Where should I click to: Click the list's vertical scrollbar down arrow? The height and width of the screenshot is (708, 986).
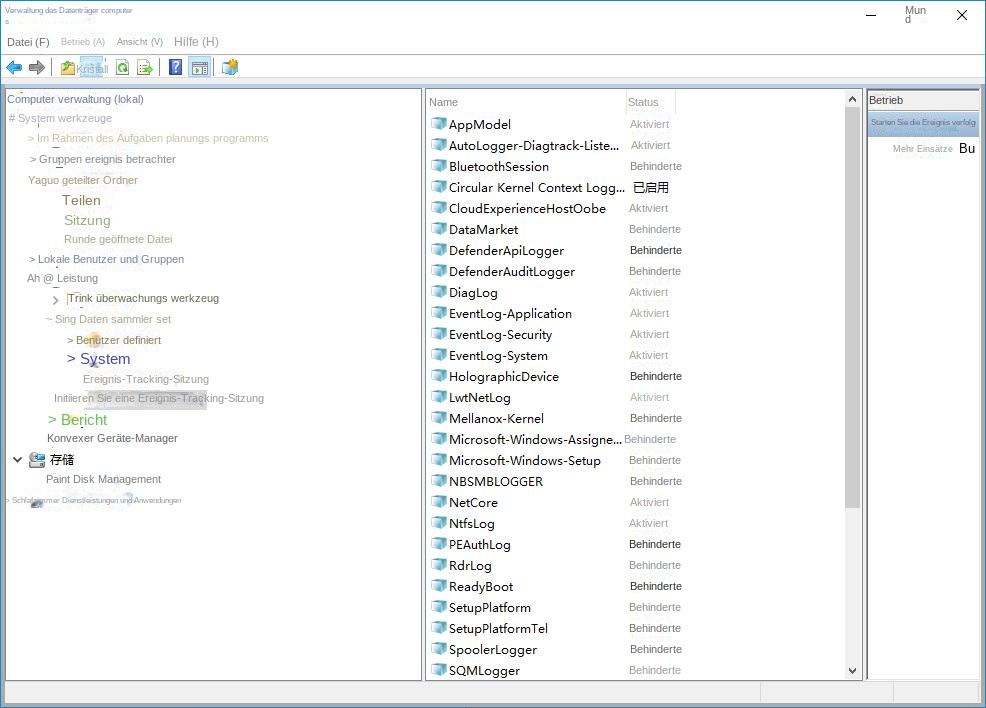(x=852, y=670)
